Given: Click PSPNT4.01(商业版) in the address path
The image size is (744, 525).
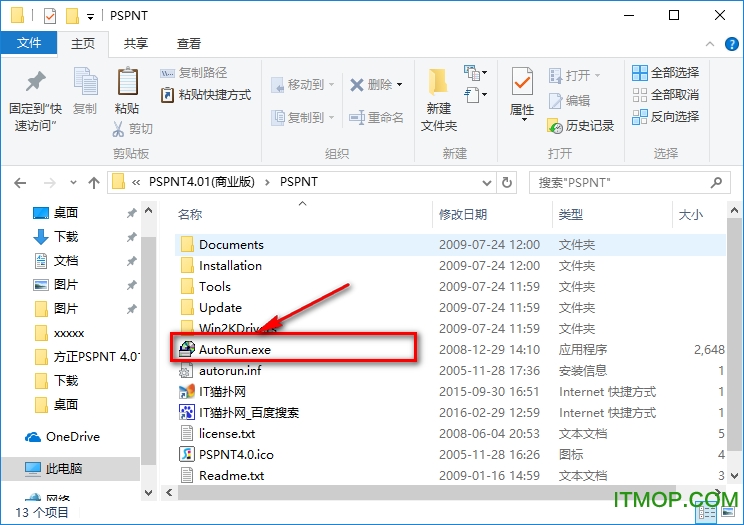Looking at the screenshot, I should coord(202,182).
